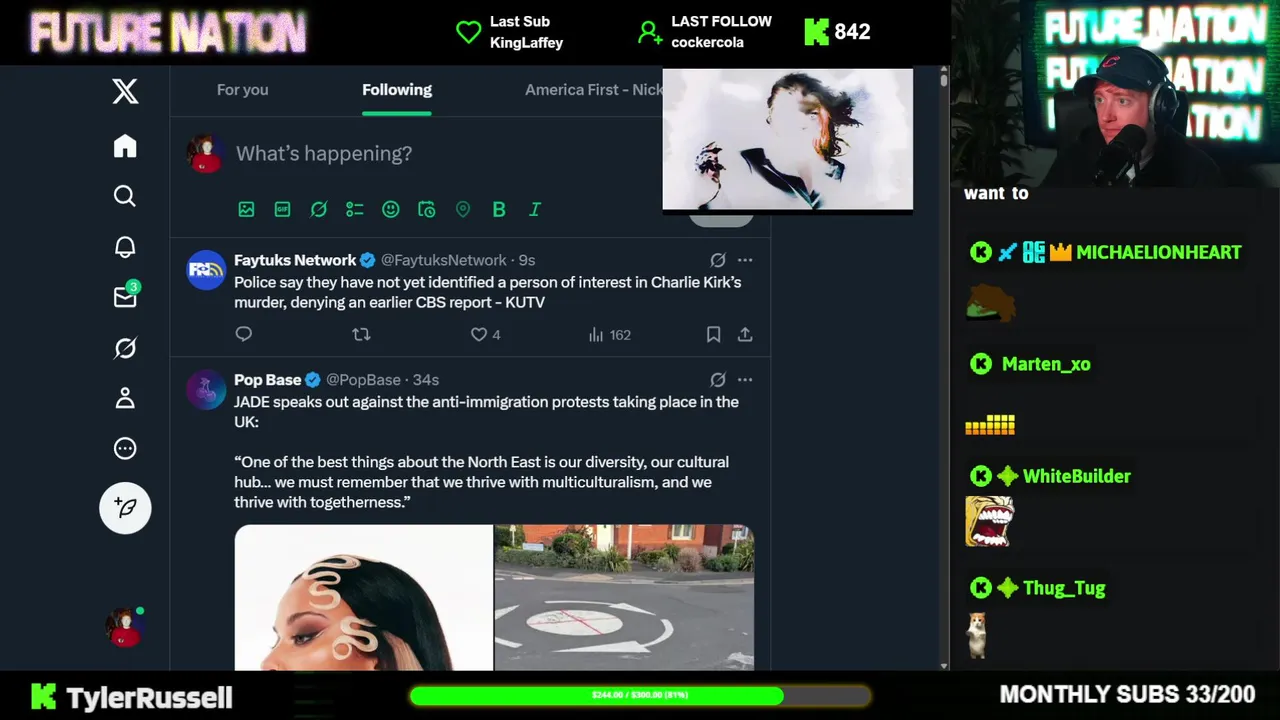Add media image icon to post
1280x720 pixels.
[246, 209]
